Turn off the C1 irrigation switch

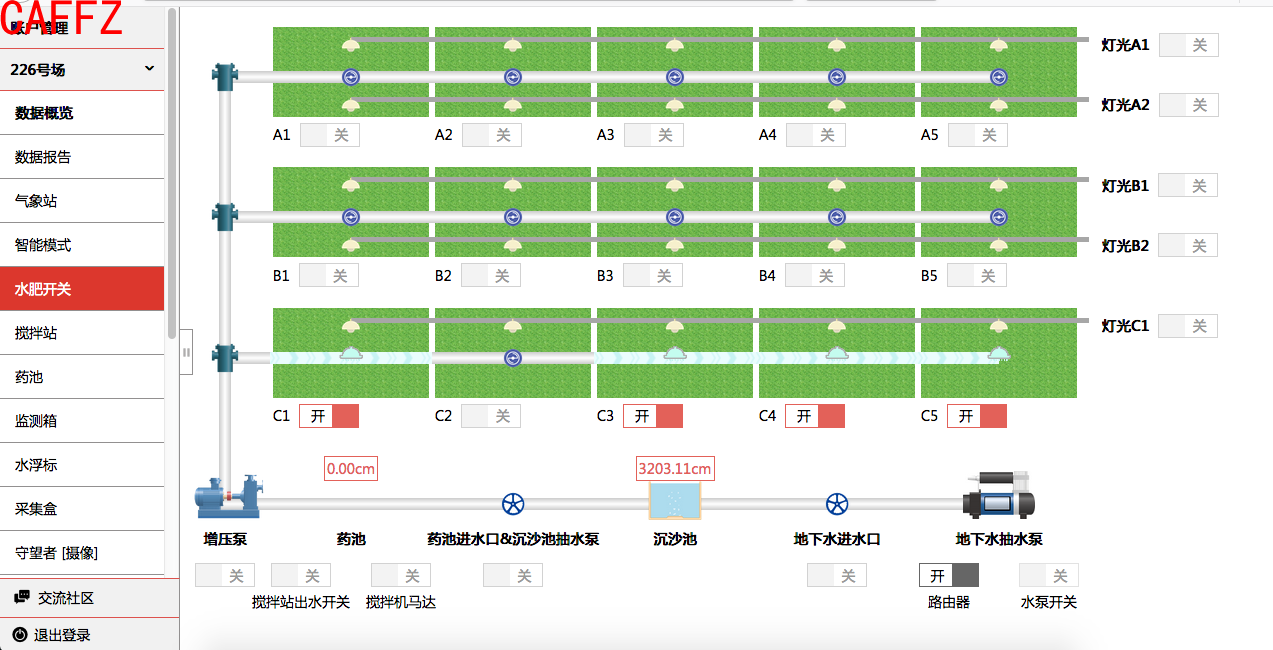tap(329, 416)
